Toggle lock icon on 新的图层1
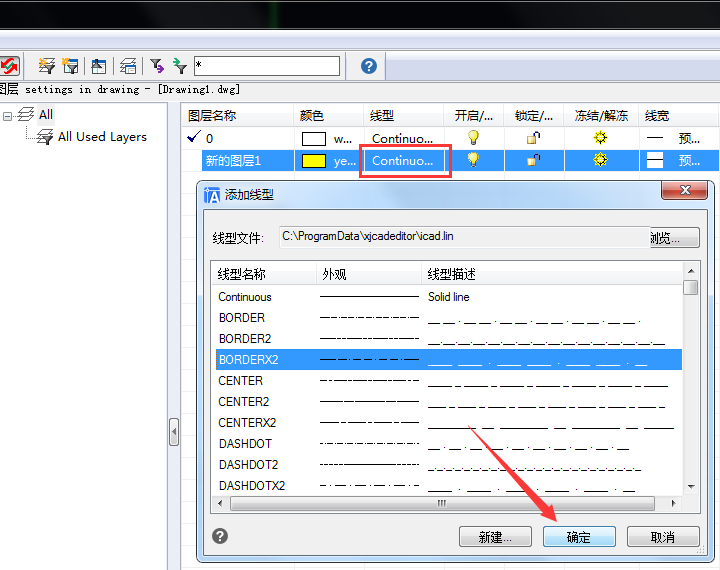 [x=533, y=160]
